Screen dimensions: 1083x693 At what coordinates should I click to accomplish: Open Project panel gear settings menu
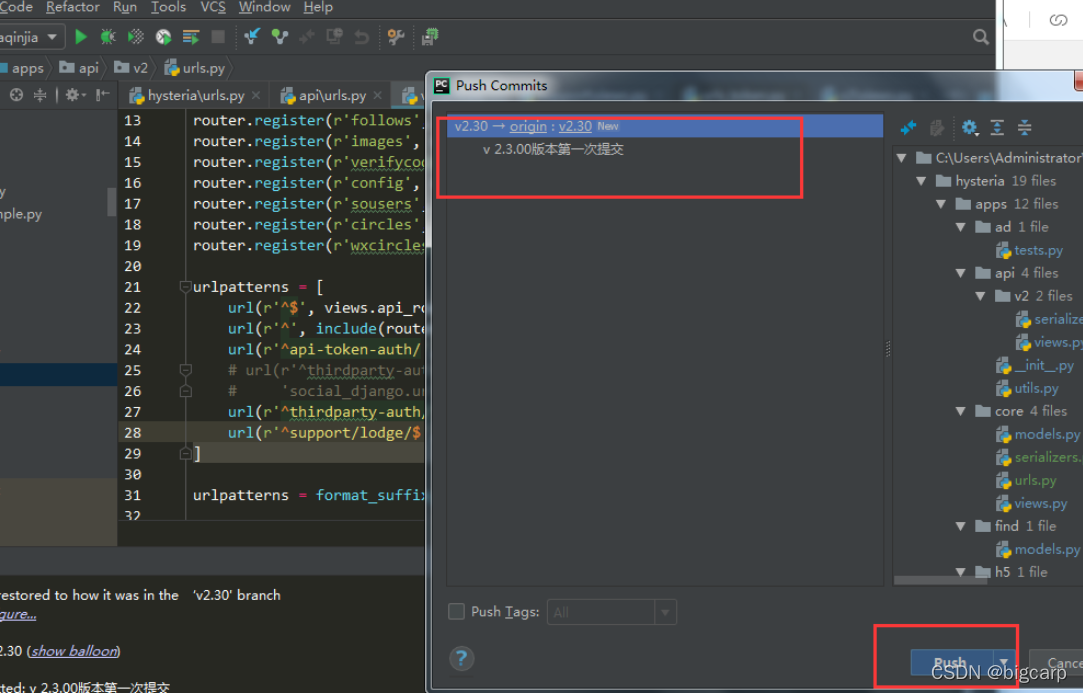pos(75,95)
